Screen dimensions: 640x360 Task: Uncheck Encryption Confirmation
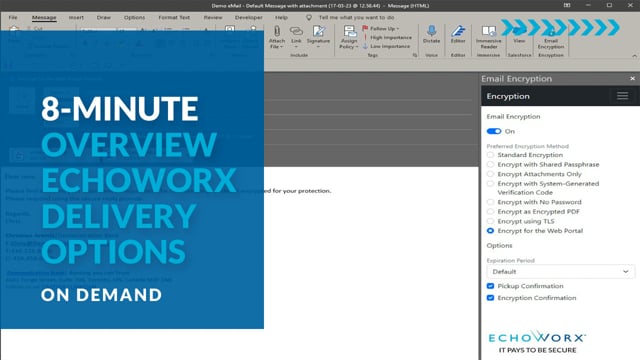pyautogui.click(x=491, y=298)
